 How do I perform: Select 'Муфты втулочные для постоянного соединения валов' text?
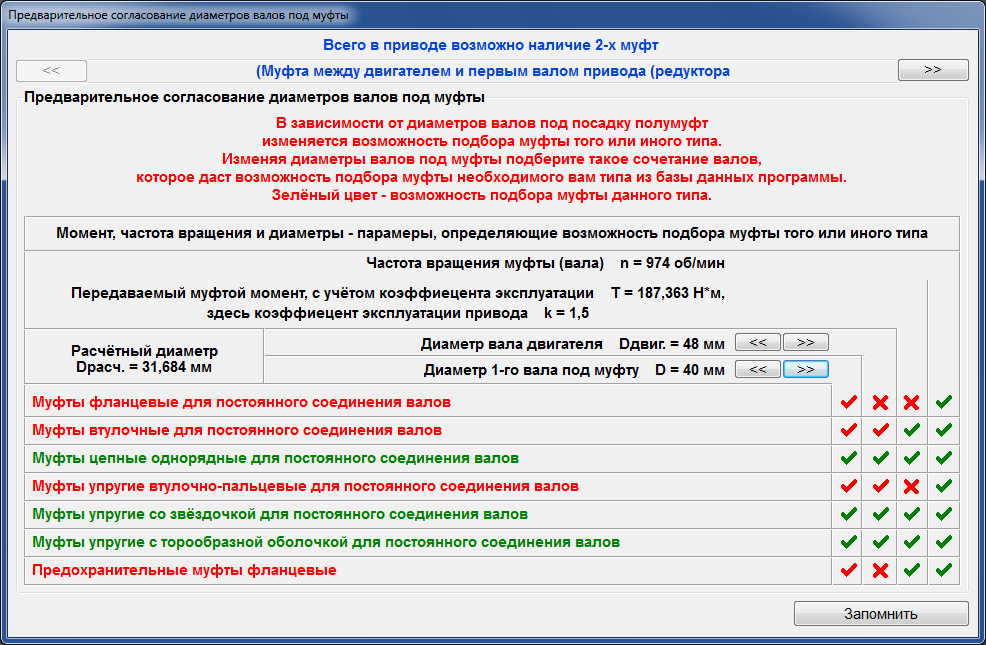point(237,431)
